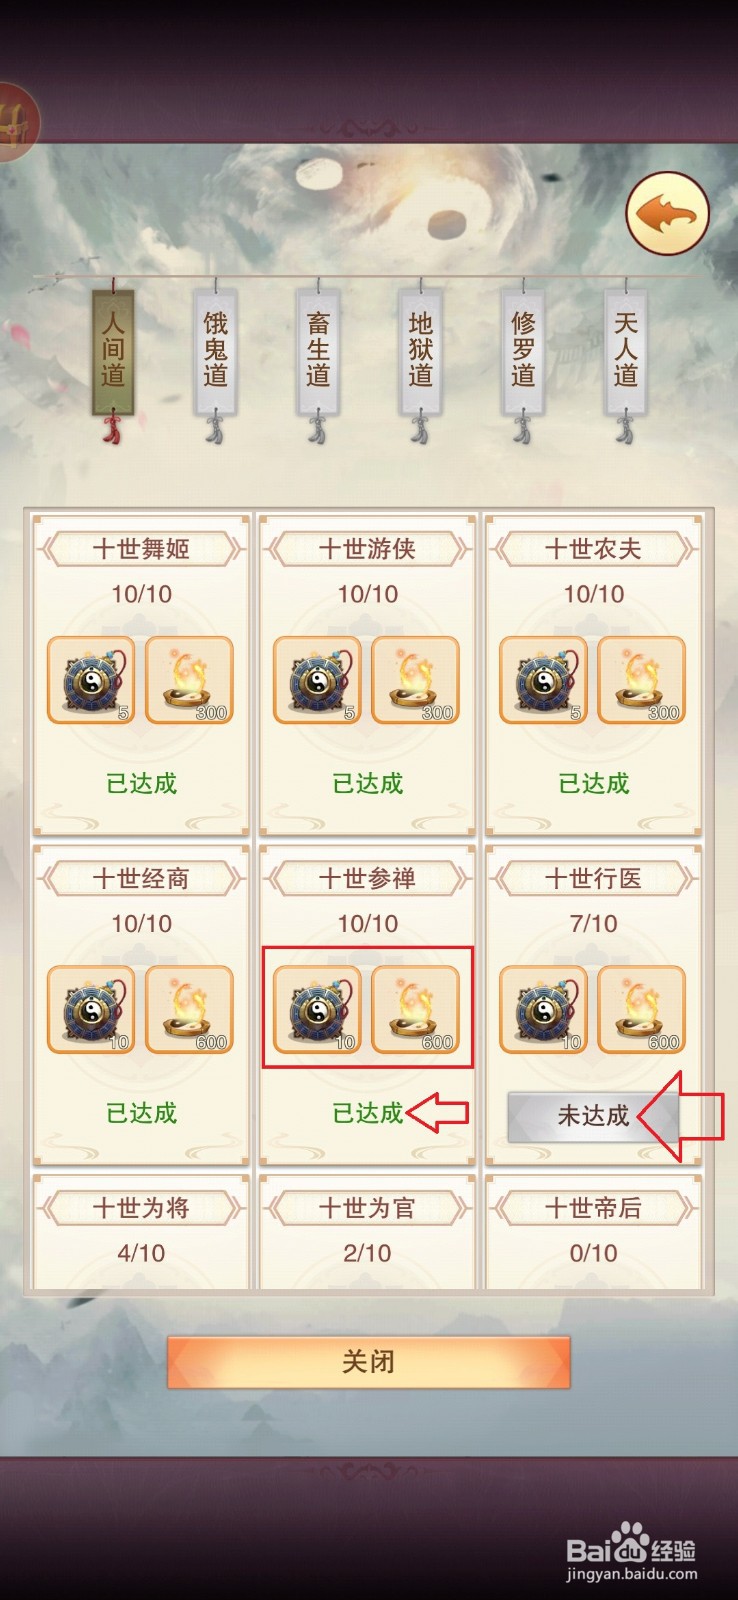738x1600 pixels.
Task: Switch to 地狱道 banner tab
Action: [x=420, y=352]
